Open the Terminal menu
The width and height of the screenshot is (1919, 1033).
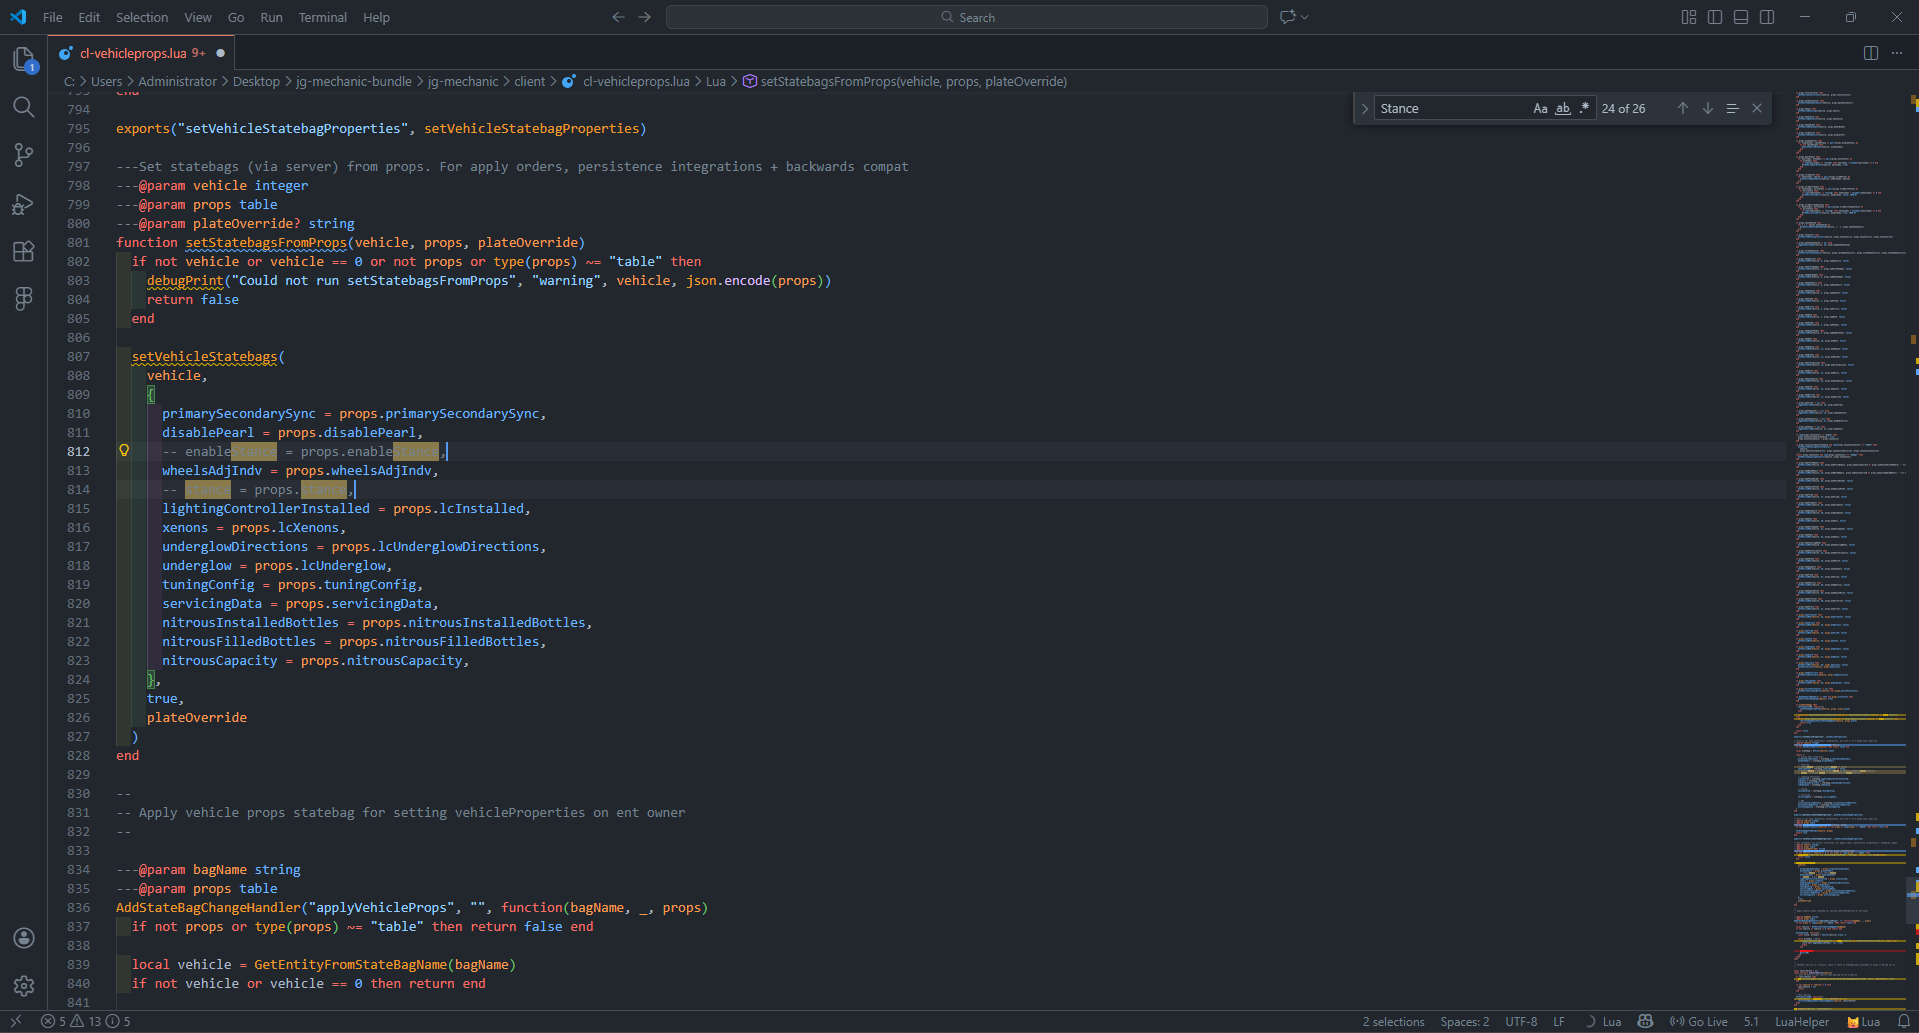(322, 17)
